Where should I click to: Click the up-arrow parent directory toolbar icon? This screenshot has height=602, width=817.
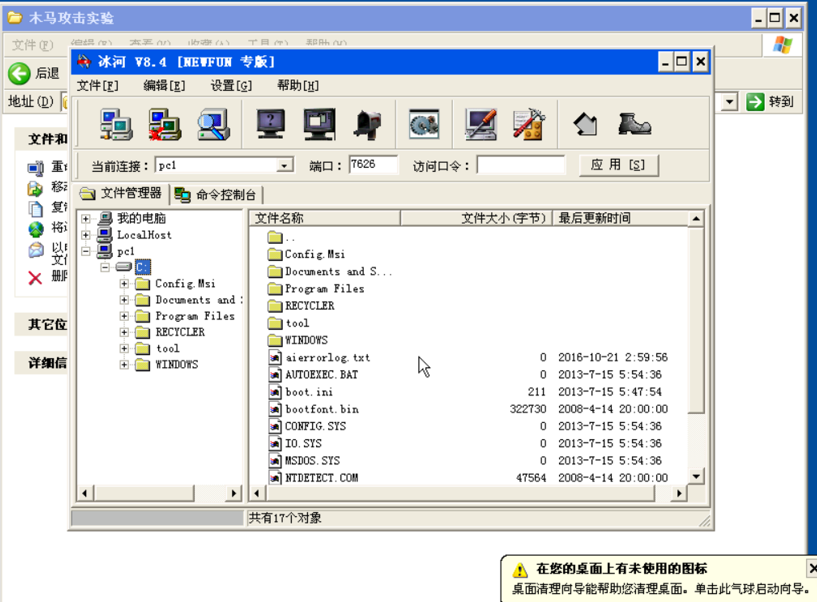(586, 125)
